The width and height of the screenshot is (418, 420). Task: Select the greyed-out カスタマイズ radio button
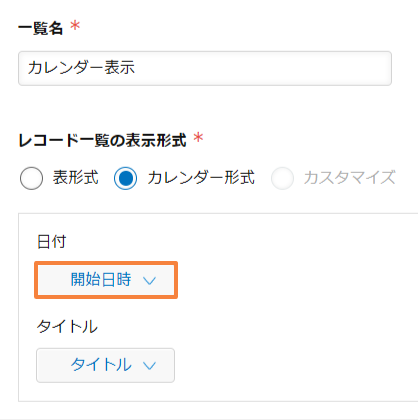click(282, 178)
